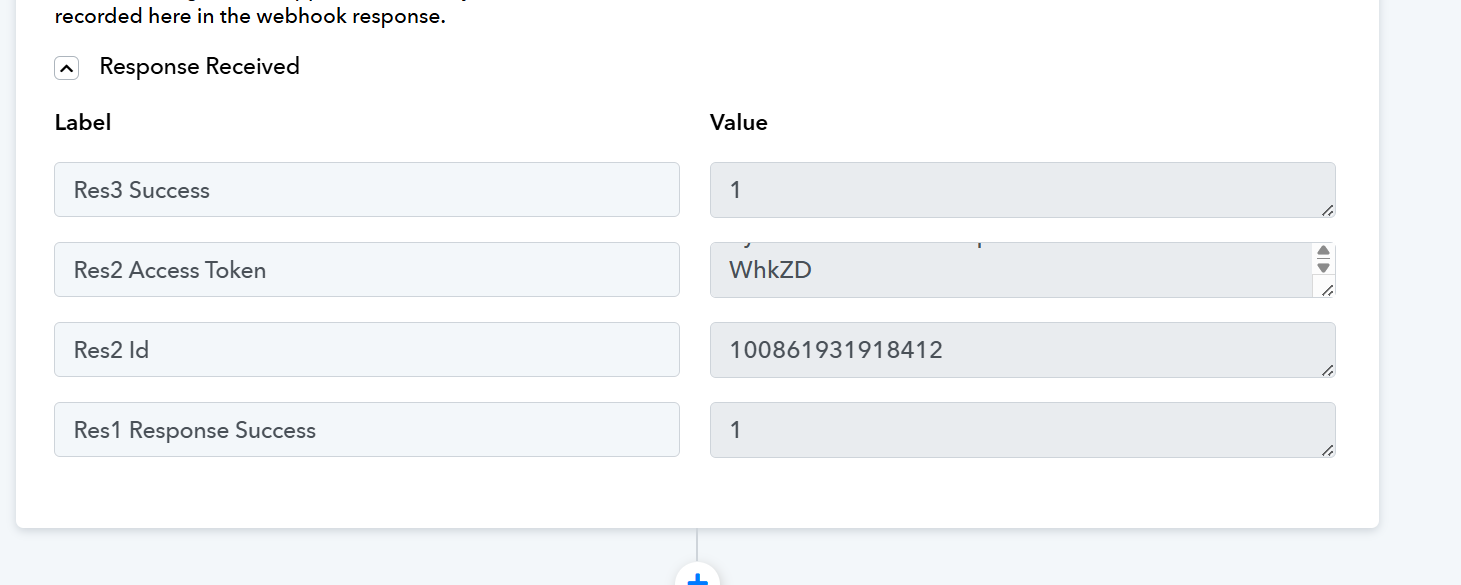Click the Res1 Response Success value box

pos(1023,430)
